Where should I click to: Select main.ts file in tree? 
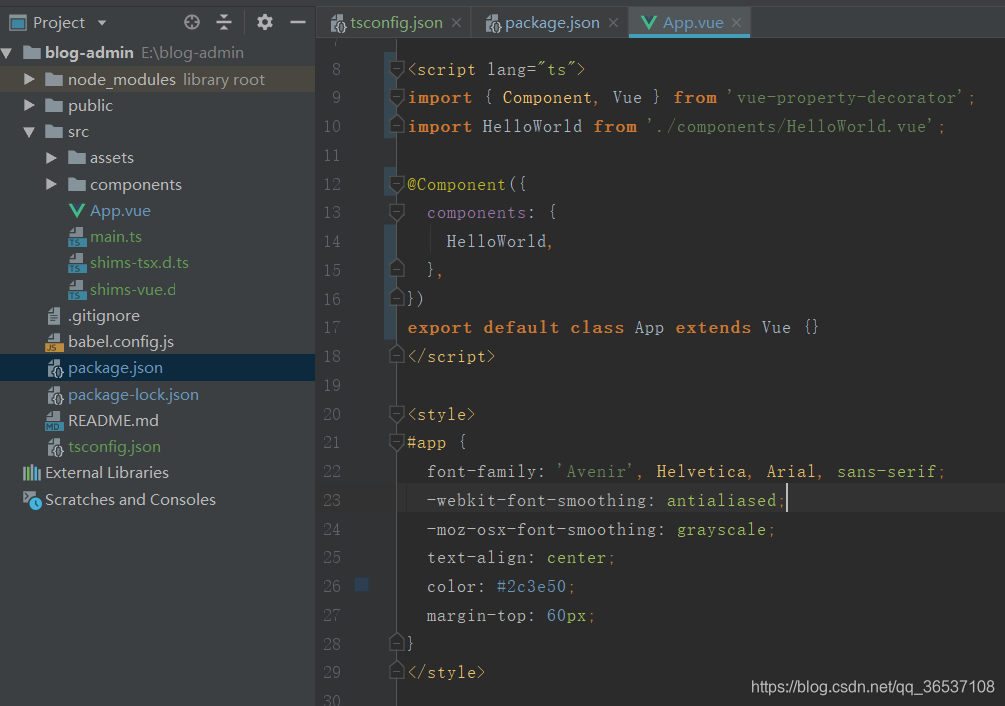(115, 237)
